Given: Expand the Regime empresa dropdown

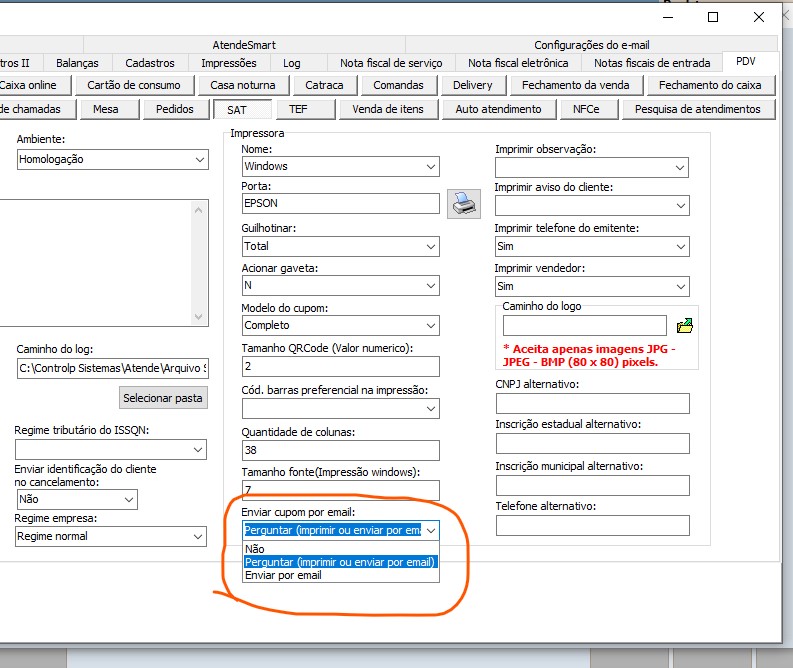Looking at the screenshot, I should pyautogui.click(x=111, y=537).
